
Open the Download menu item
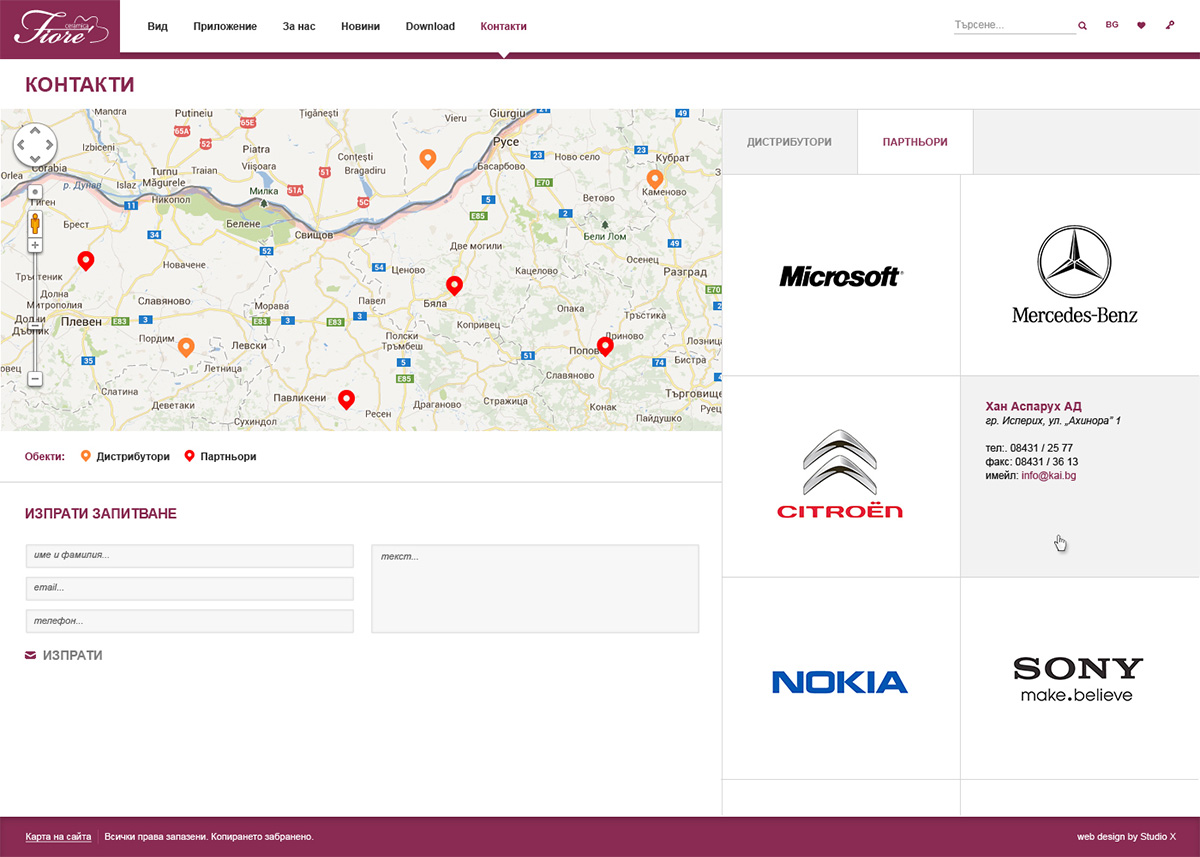coord(430,26)
